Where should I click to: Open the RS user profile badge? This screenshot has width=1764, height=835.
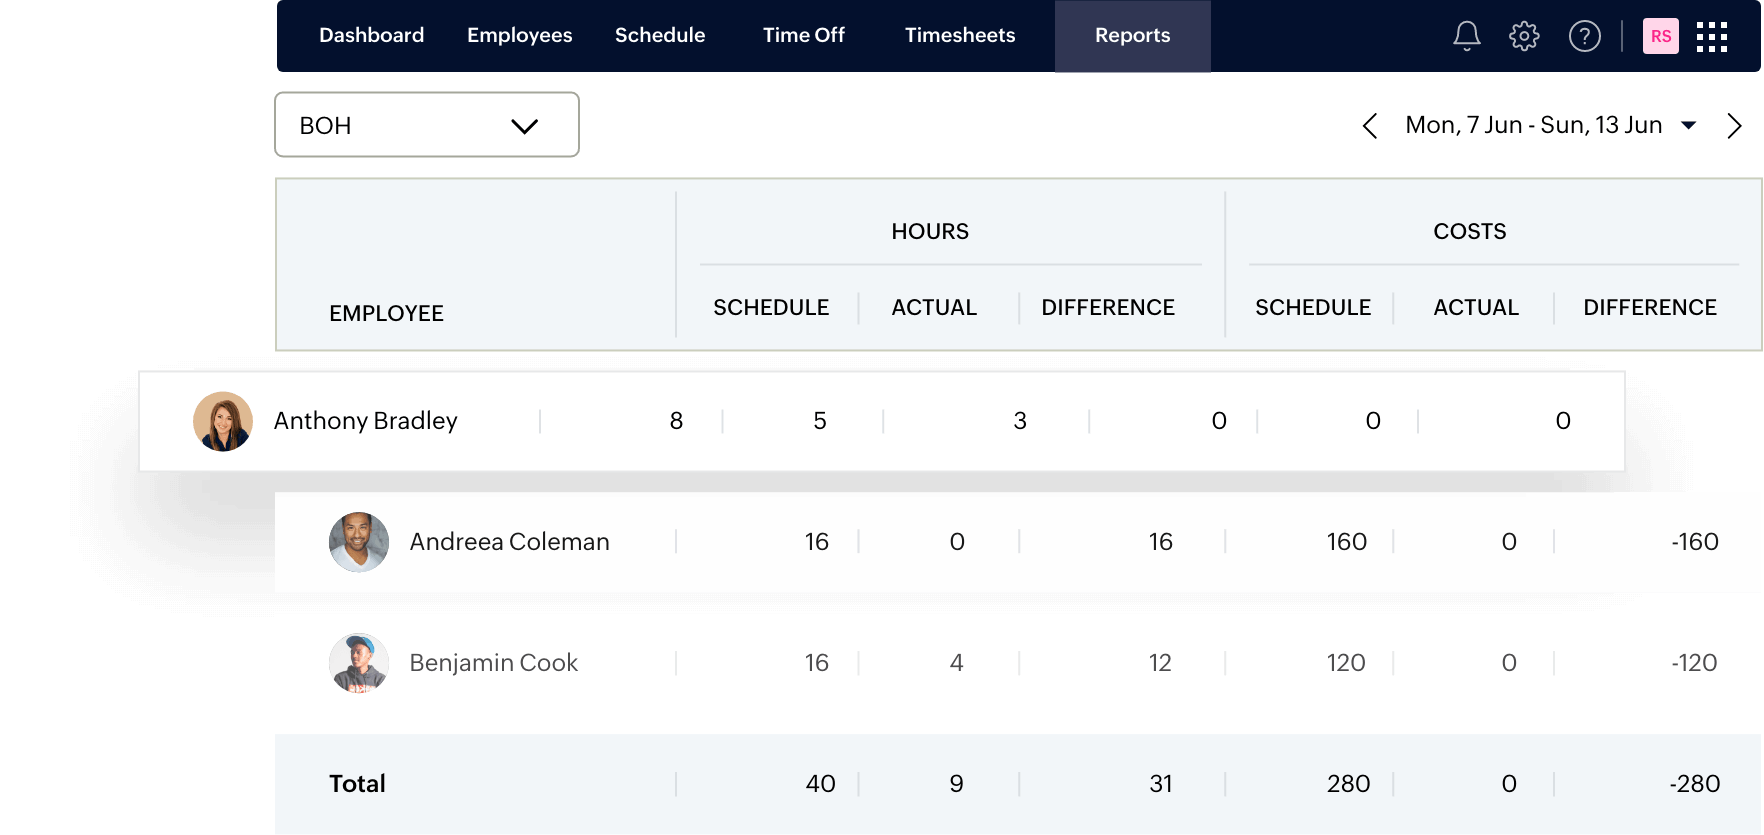(1660, 36)
